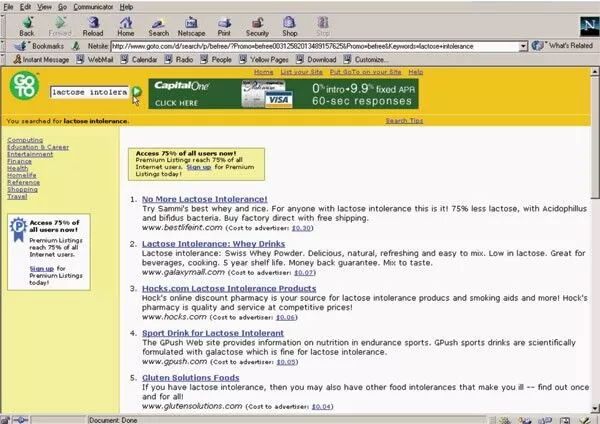This screenshot has width=600, height=424.
Task: Click the What's Related button
Action: (x=563, y=45)
